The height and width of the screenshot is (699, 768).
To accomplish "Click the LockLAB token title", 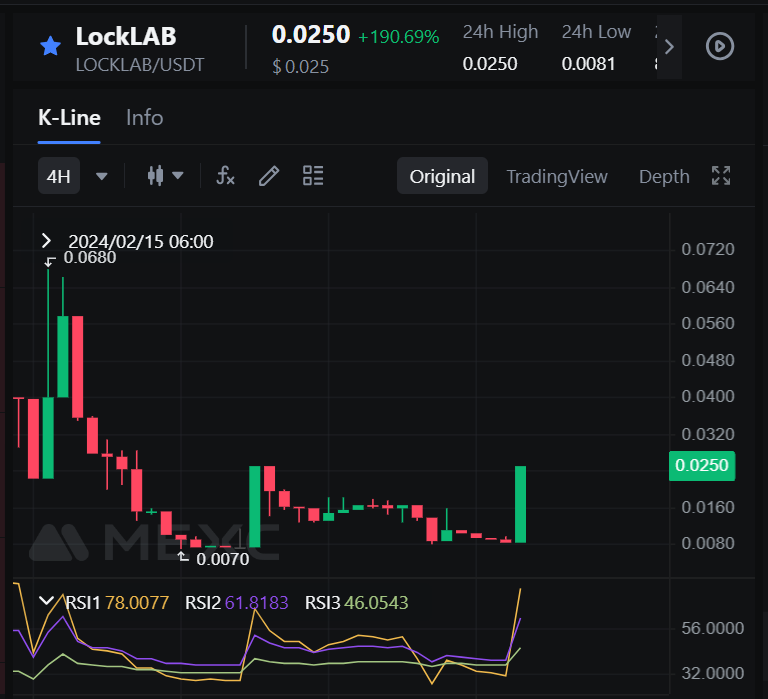I will pos(126,36).
